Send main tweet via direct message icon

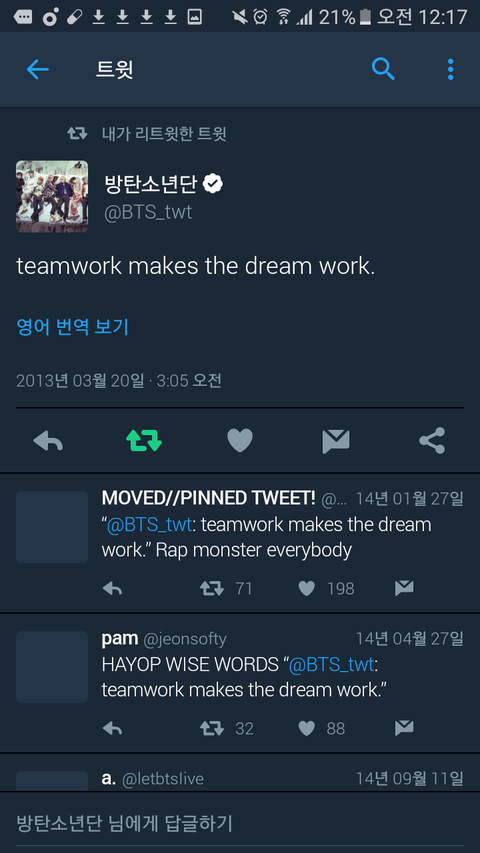click(x=336, y=441)
